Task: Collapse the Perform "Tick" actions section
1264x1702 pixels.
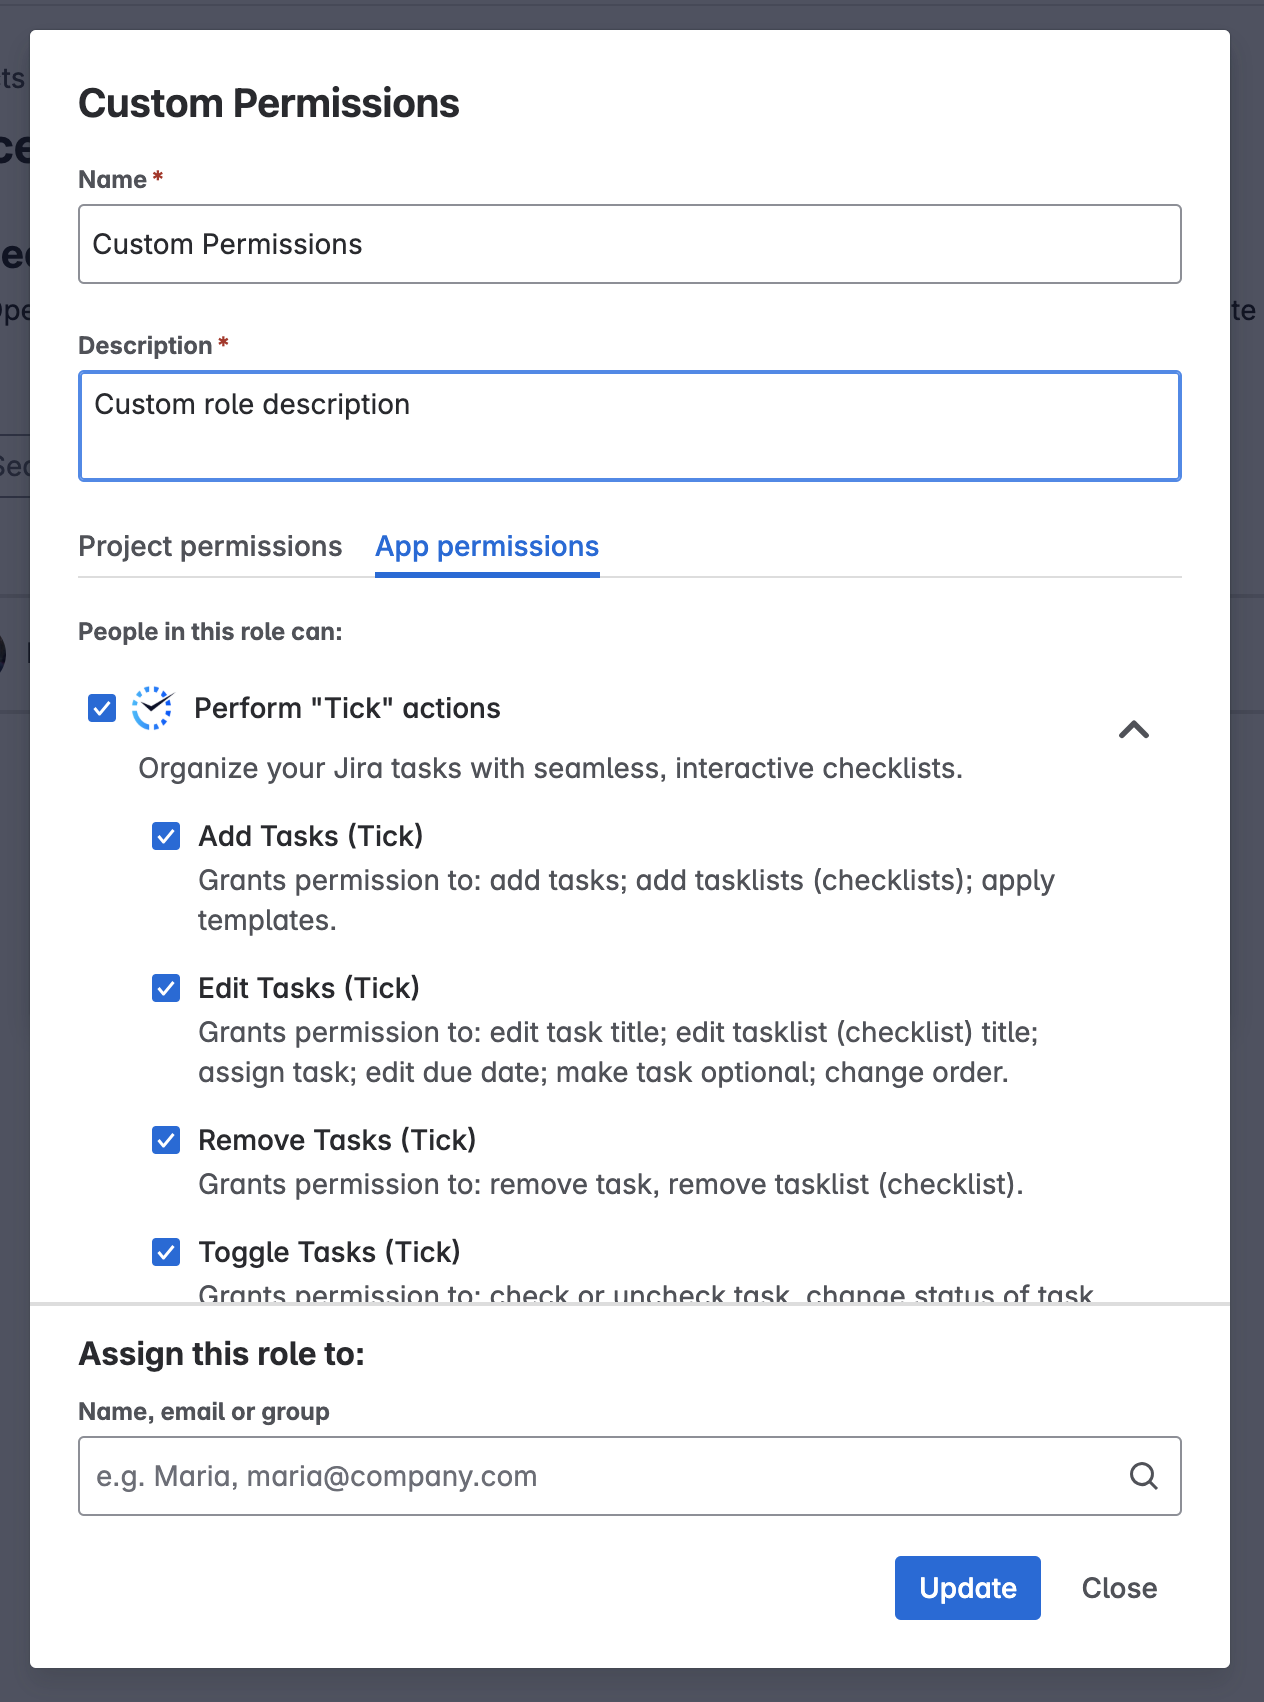Action: click(x=1134, y=729)
